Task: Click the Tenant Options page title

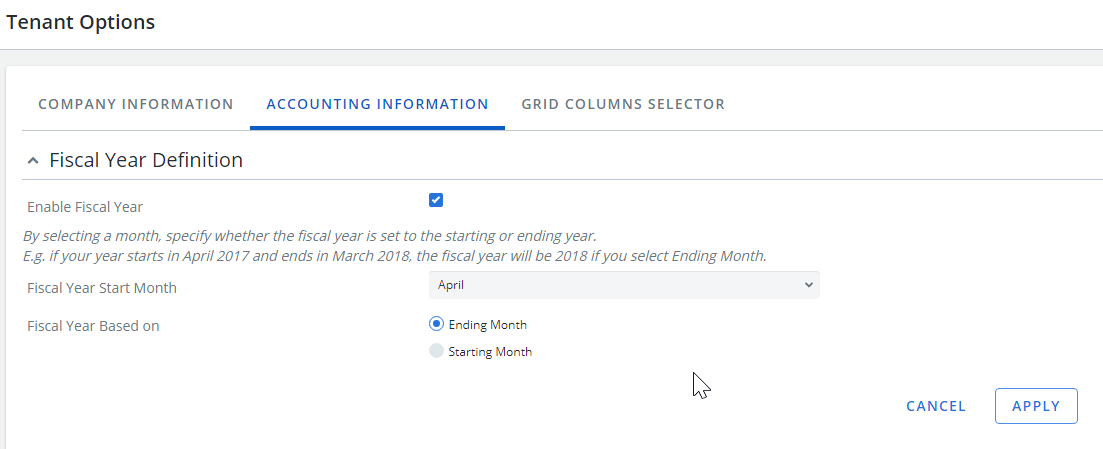Action: [x=80, y=22]
